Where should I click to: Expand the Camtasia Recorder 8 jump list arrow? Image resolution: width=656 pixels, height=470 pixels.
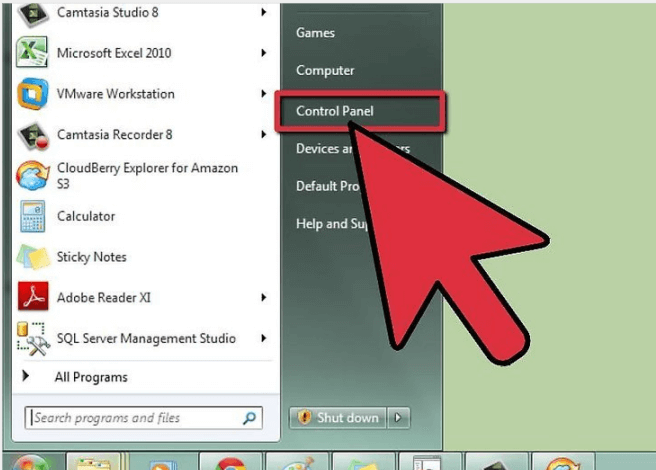[x=264, y=134]
